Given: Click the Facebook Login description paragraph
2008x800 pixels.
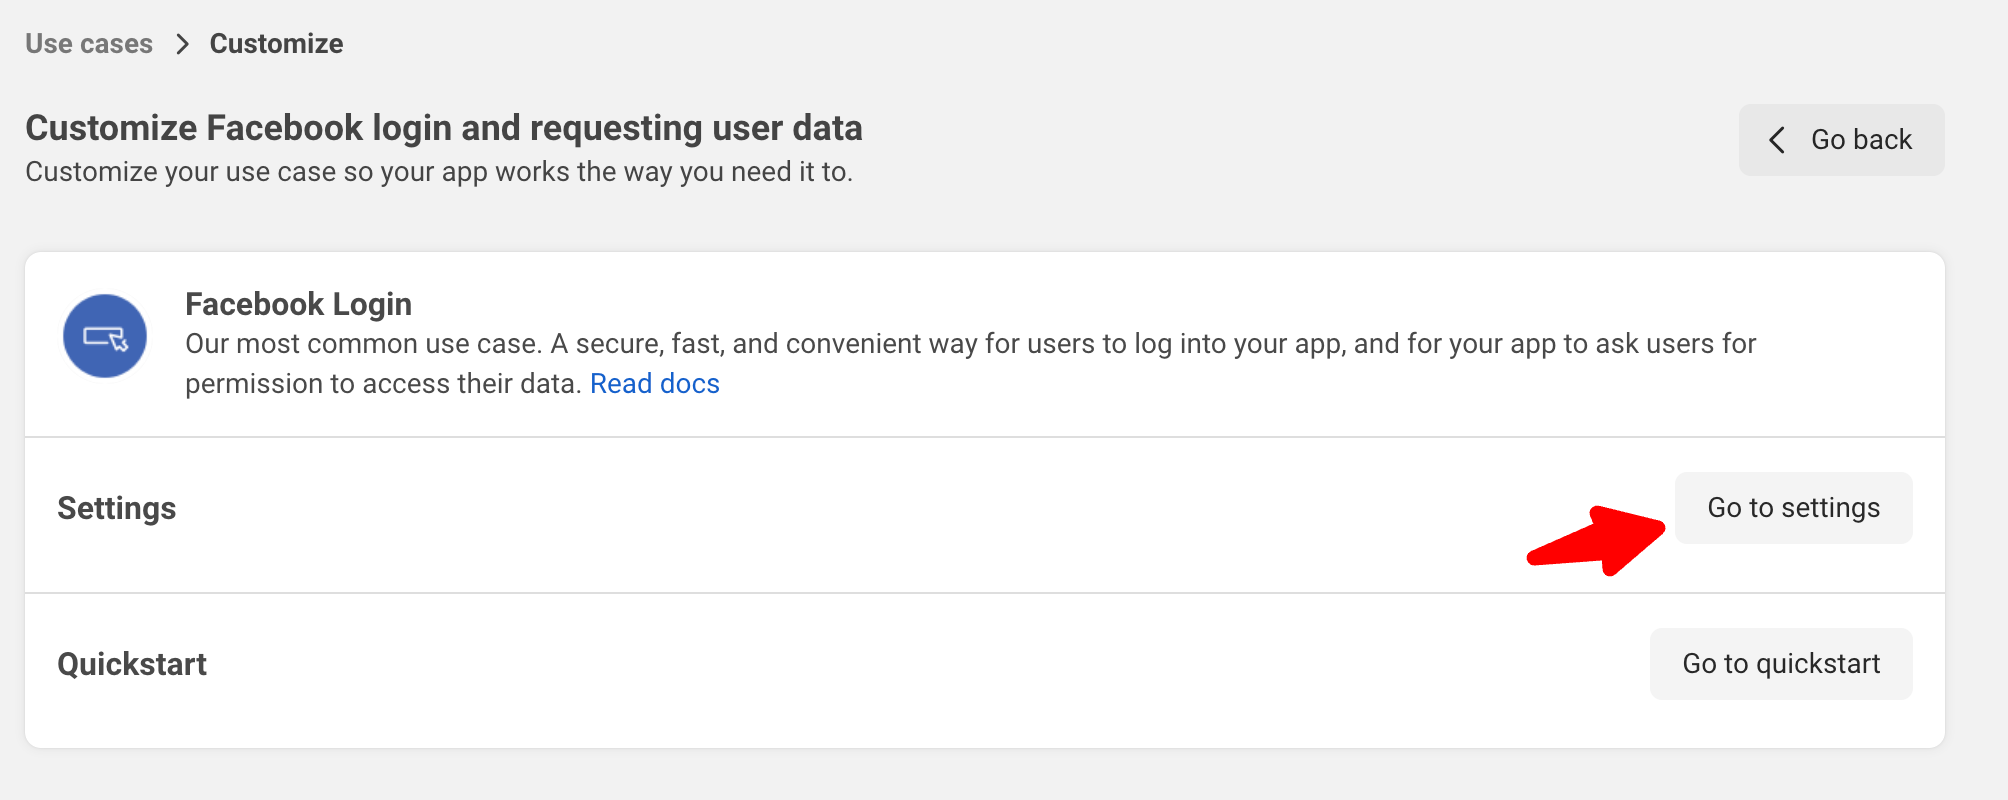Looking at the screenshot, I should coord(970,345).
